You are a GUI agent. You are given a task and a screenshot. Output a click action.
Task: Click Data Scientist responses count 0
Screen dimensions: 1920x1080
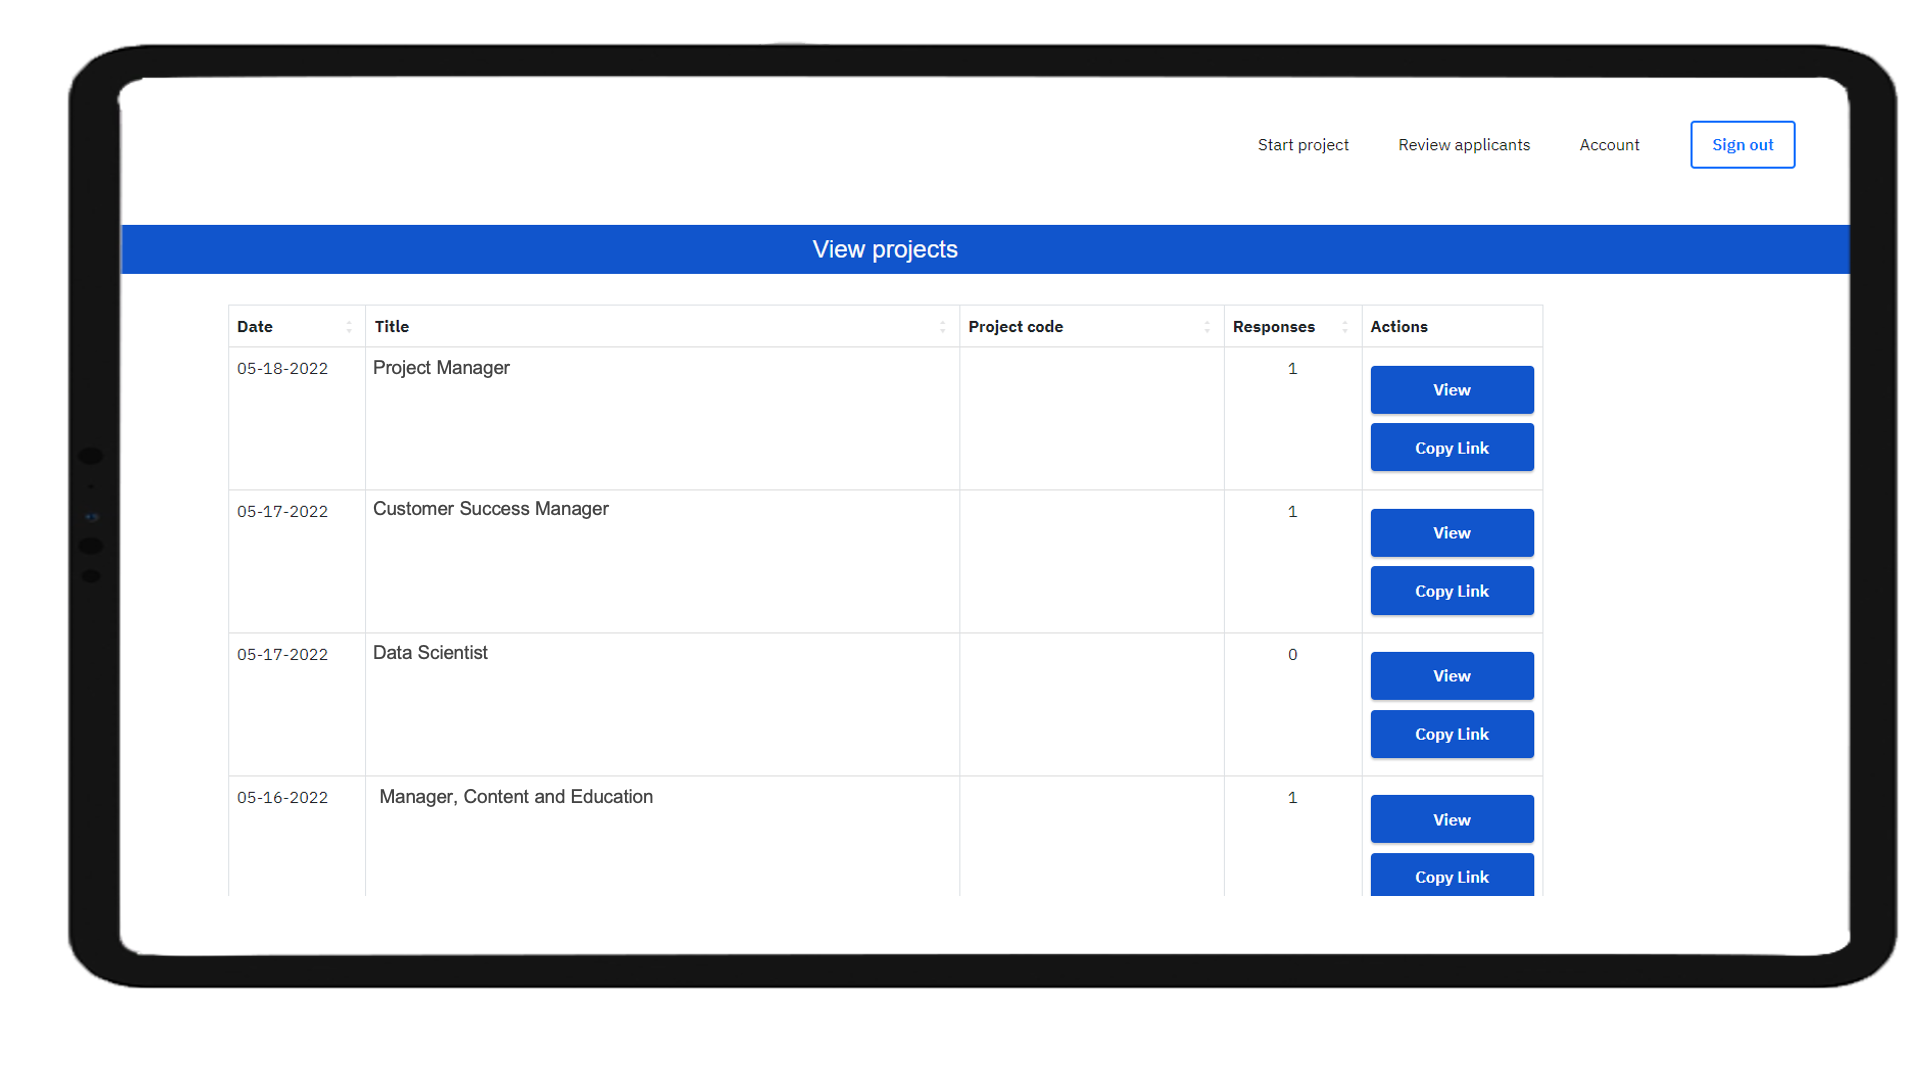1293,655
